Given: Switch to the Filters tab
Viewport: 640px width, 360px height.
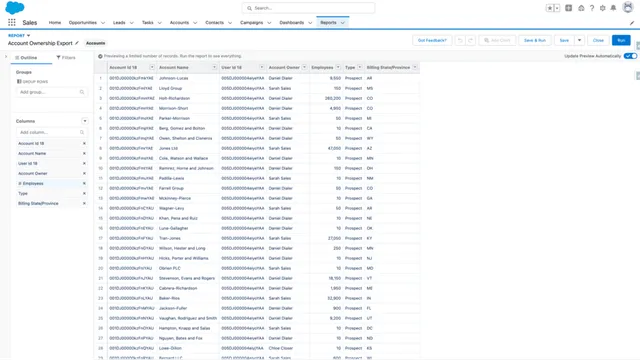Looking at the screenshot, I should coord(66,58).
